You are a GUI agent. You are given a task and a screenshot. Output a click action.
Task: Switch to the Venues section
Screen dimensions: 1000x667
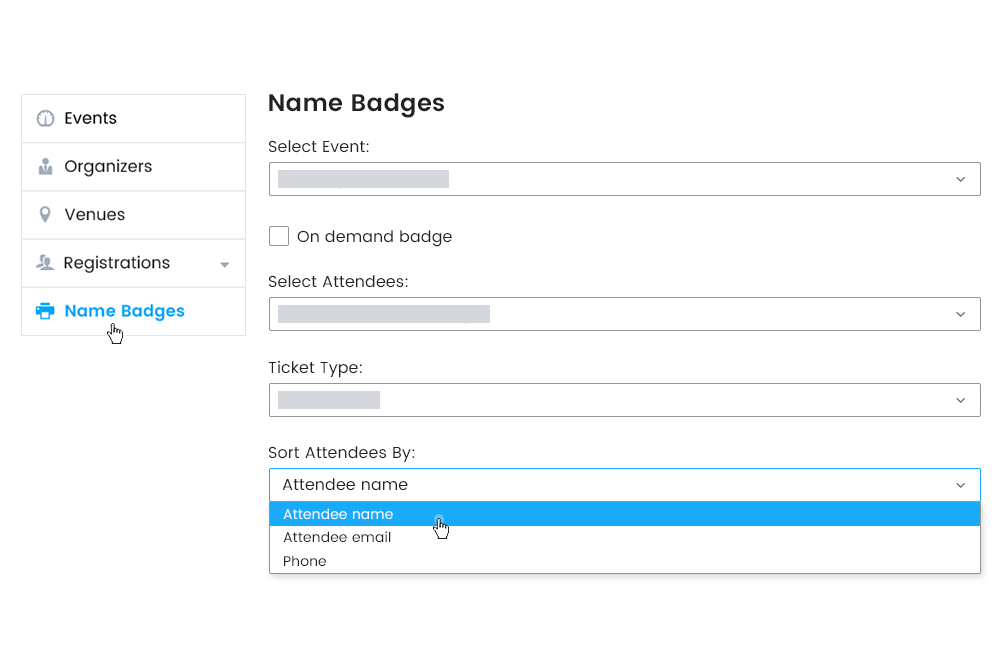(95, 214)
